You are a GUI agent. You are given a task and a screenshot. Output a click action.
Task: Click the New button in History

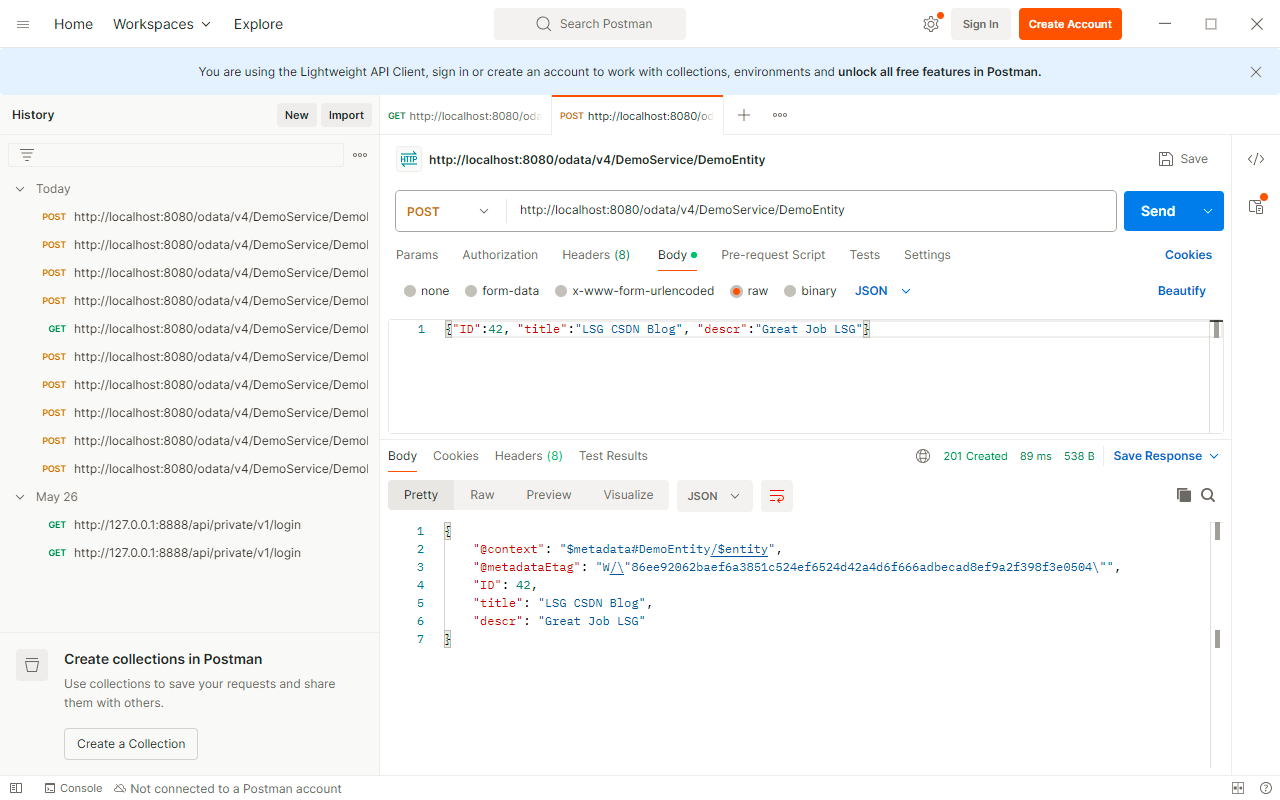click(297, 115)
